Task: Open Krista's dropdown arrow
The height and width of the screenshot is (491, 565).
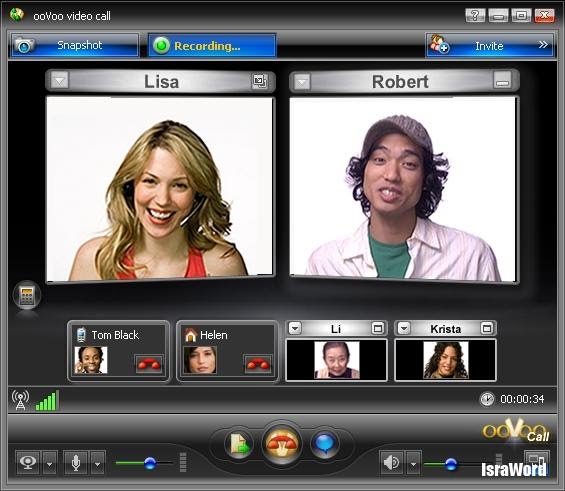Action: (x=404, y=328)
